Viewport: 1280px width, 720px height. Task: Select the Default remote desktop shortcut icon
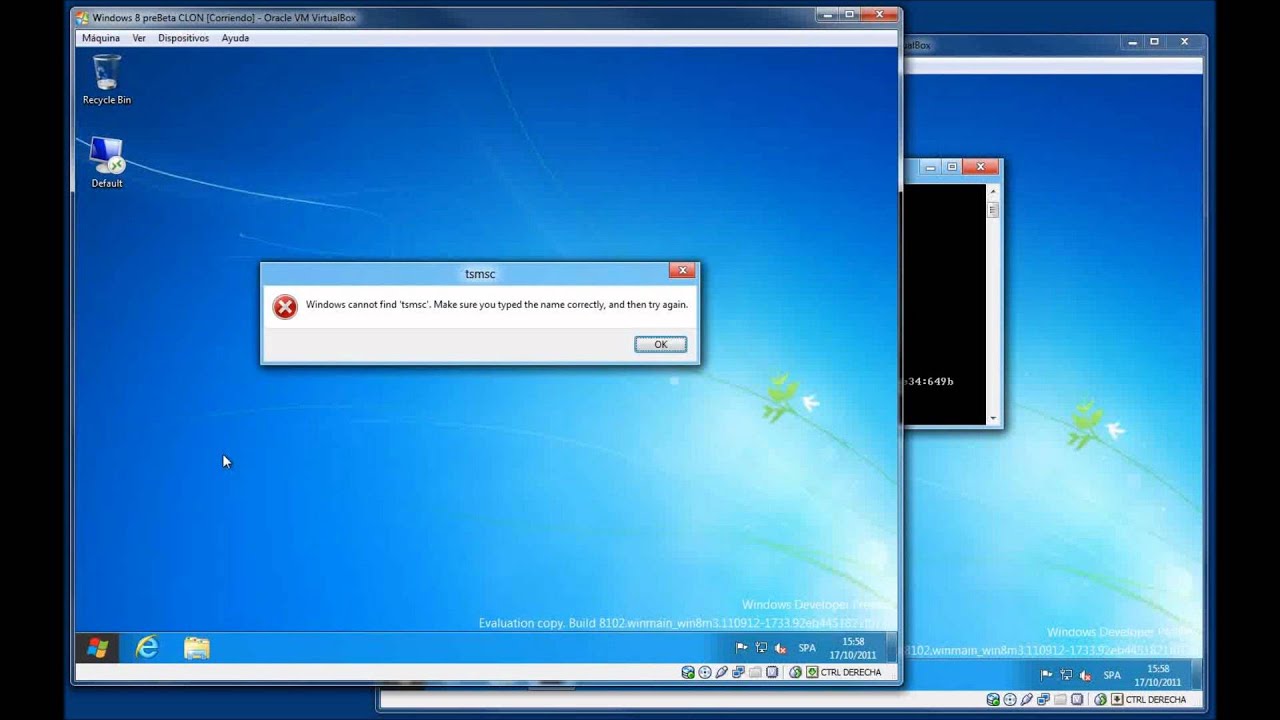(x=107, y=162)
